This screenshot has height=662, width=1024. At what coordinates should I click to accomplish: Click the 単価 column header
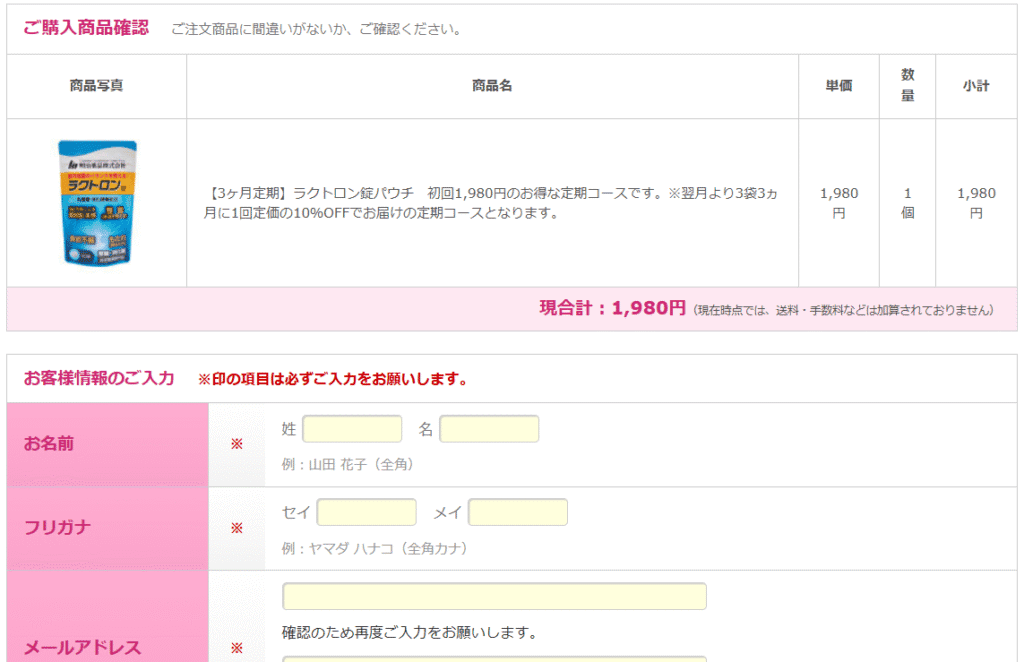[x=838, y=86]
